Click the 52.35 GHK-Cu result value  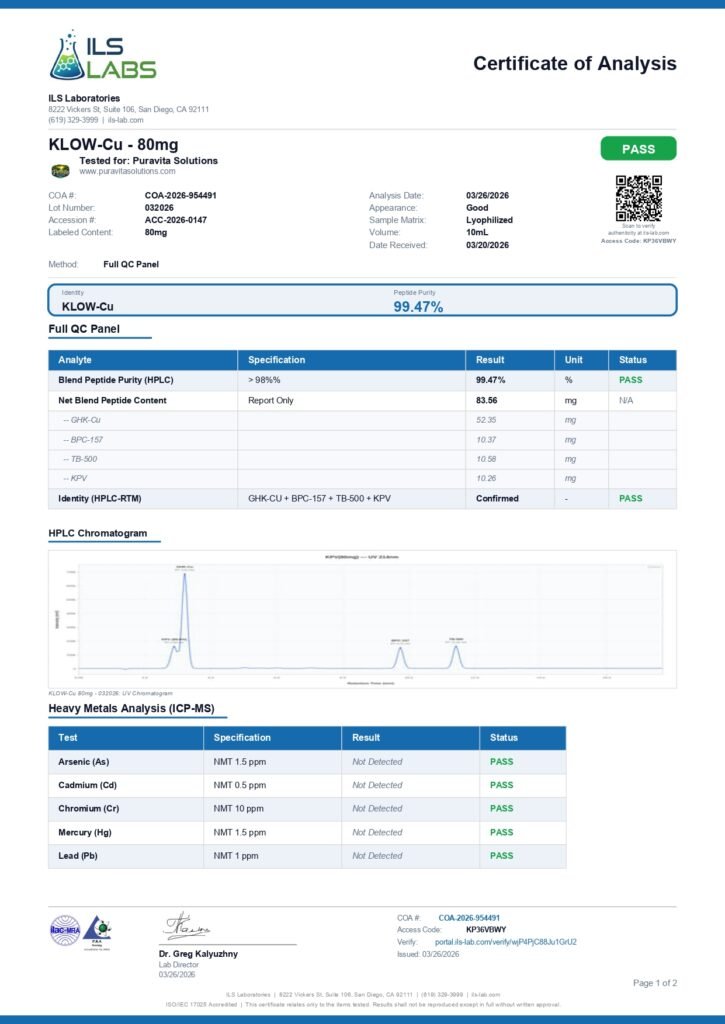click(x=486, y=420)
